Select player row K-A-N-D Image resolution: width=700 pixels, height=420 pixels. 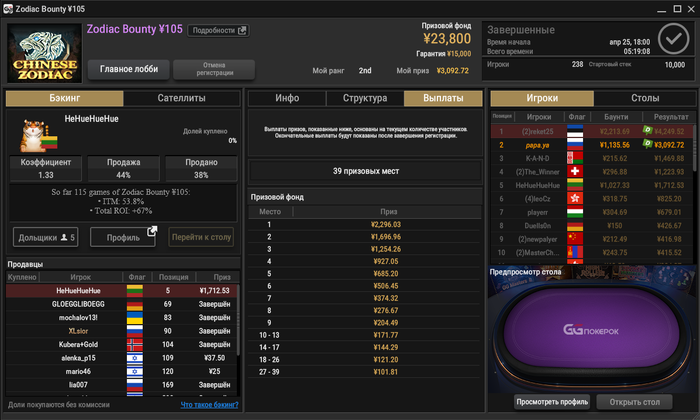click(592, 158)
